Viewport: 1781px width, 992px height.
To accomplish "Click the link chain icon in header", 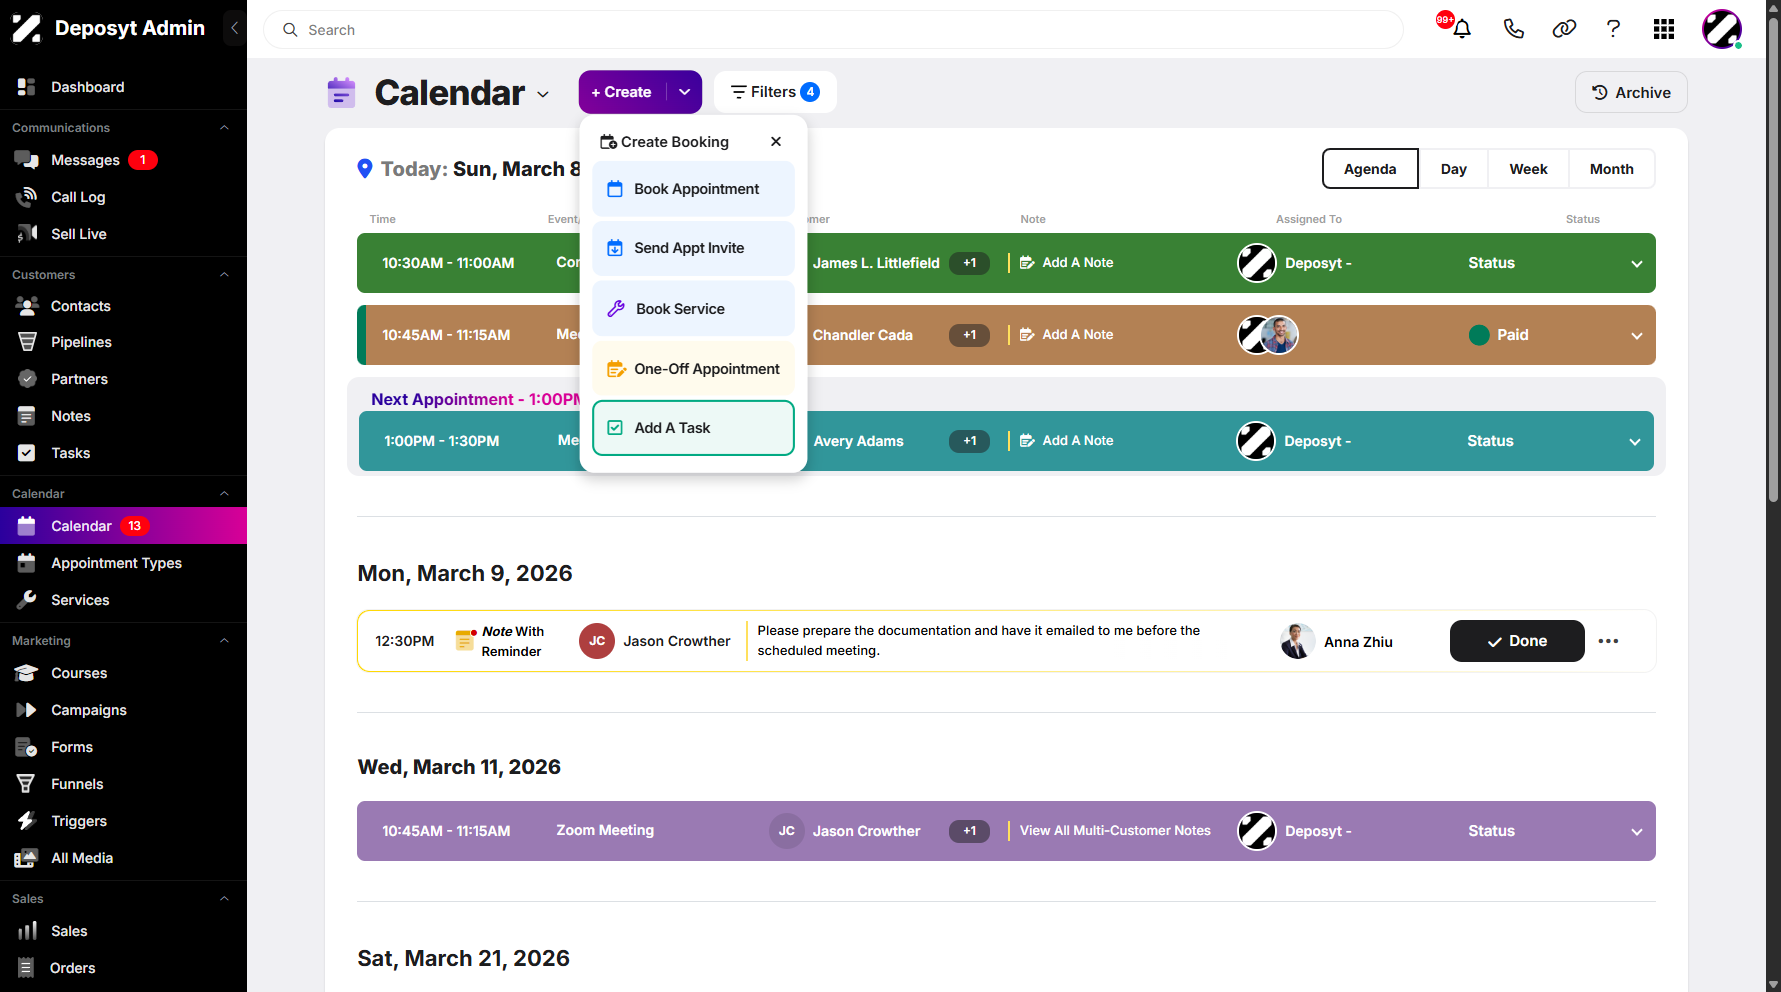I will [1564, 29].
